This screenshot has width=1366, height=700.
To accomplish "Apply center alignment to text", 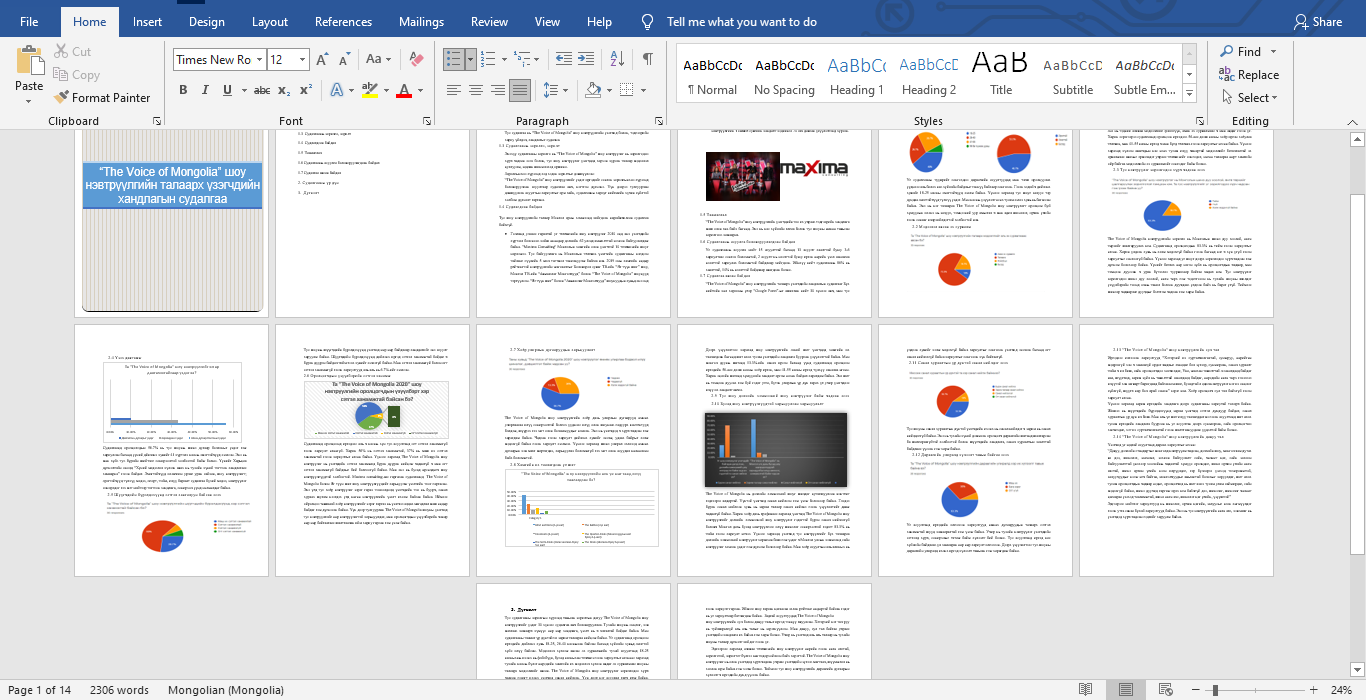I will [x=477, y=90].
